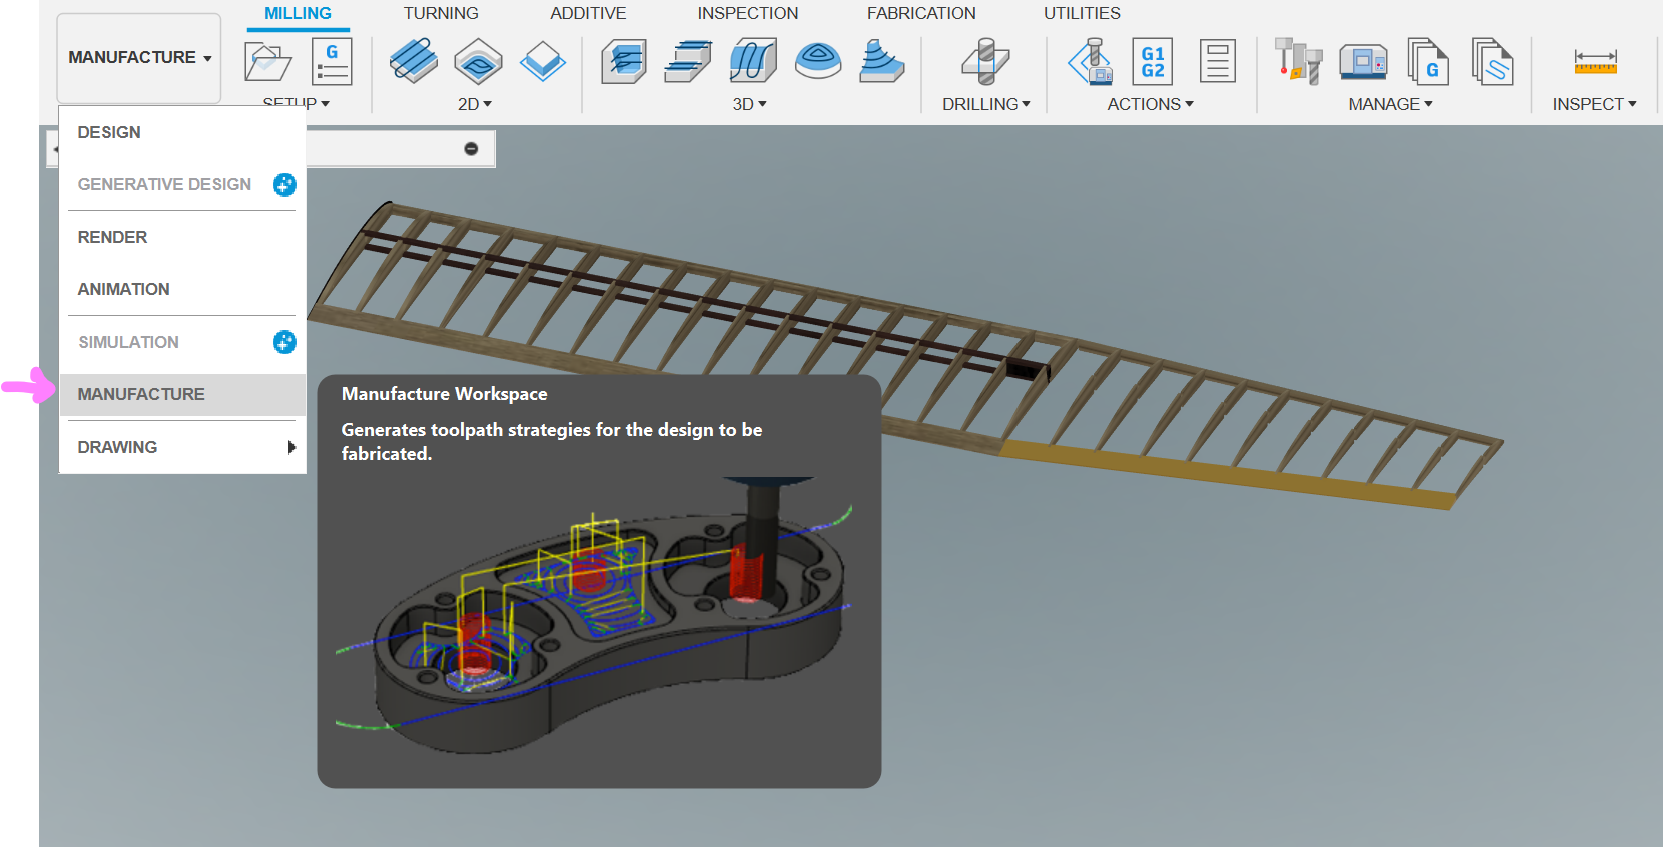The image size is (1663, 847).
Task: Open the Tool Library icon
Action: tap(1298, 62)
